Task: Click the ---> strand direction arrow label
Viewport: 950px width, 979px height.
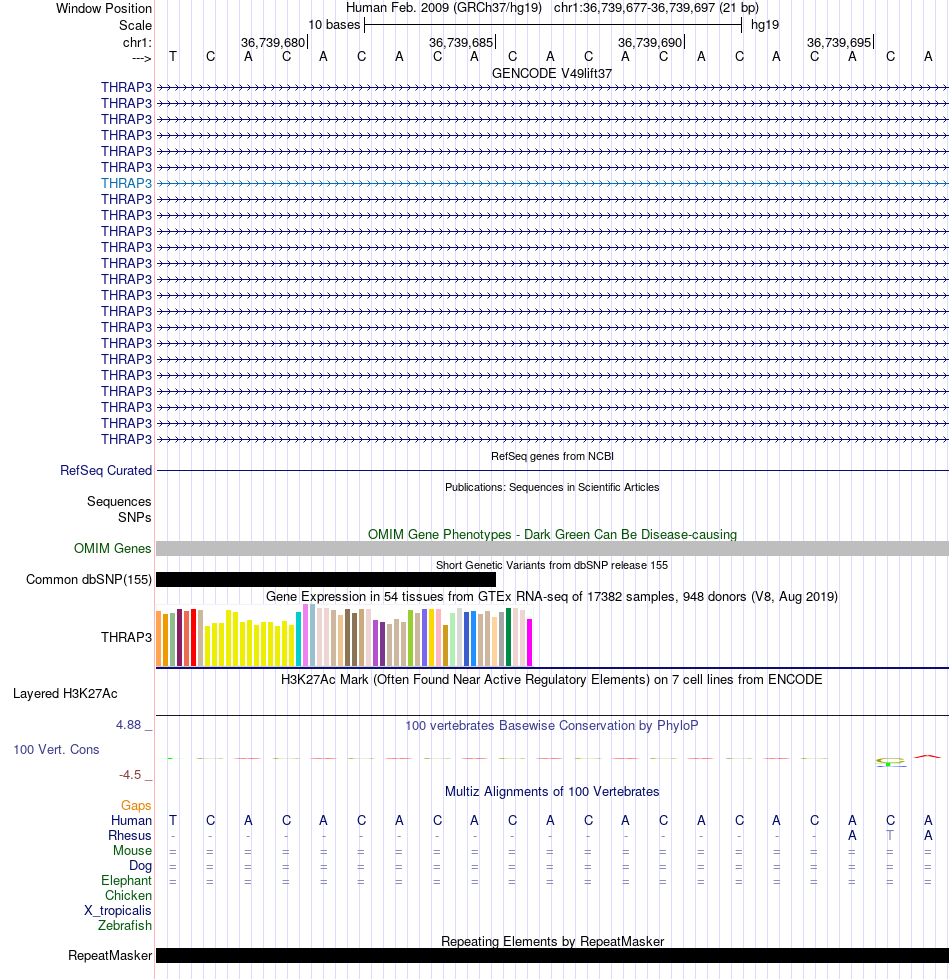Action: tap(142, 59)
